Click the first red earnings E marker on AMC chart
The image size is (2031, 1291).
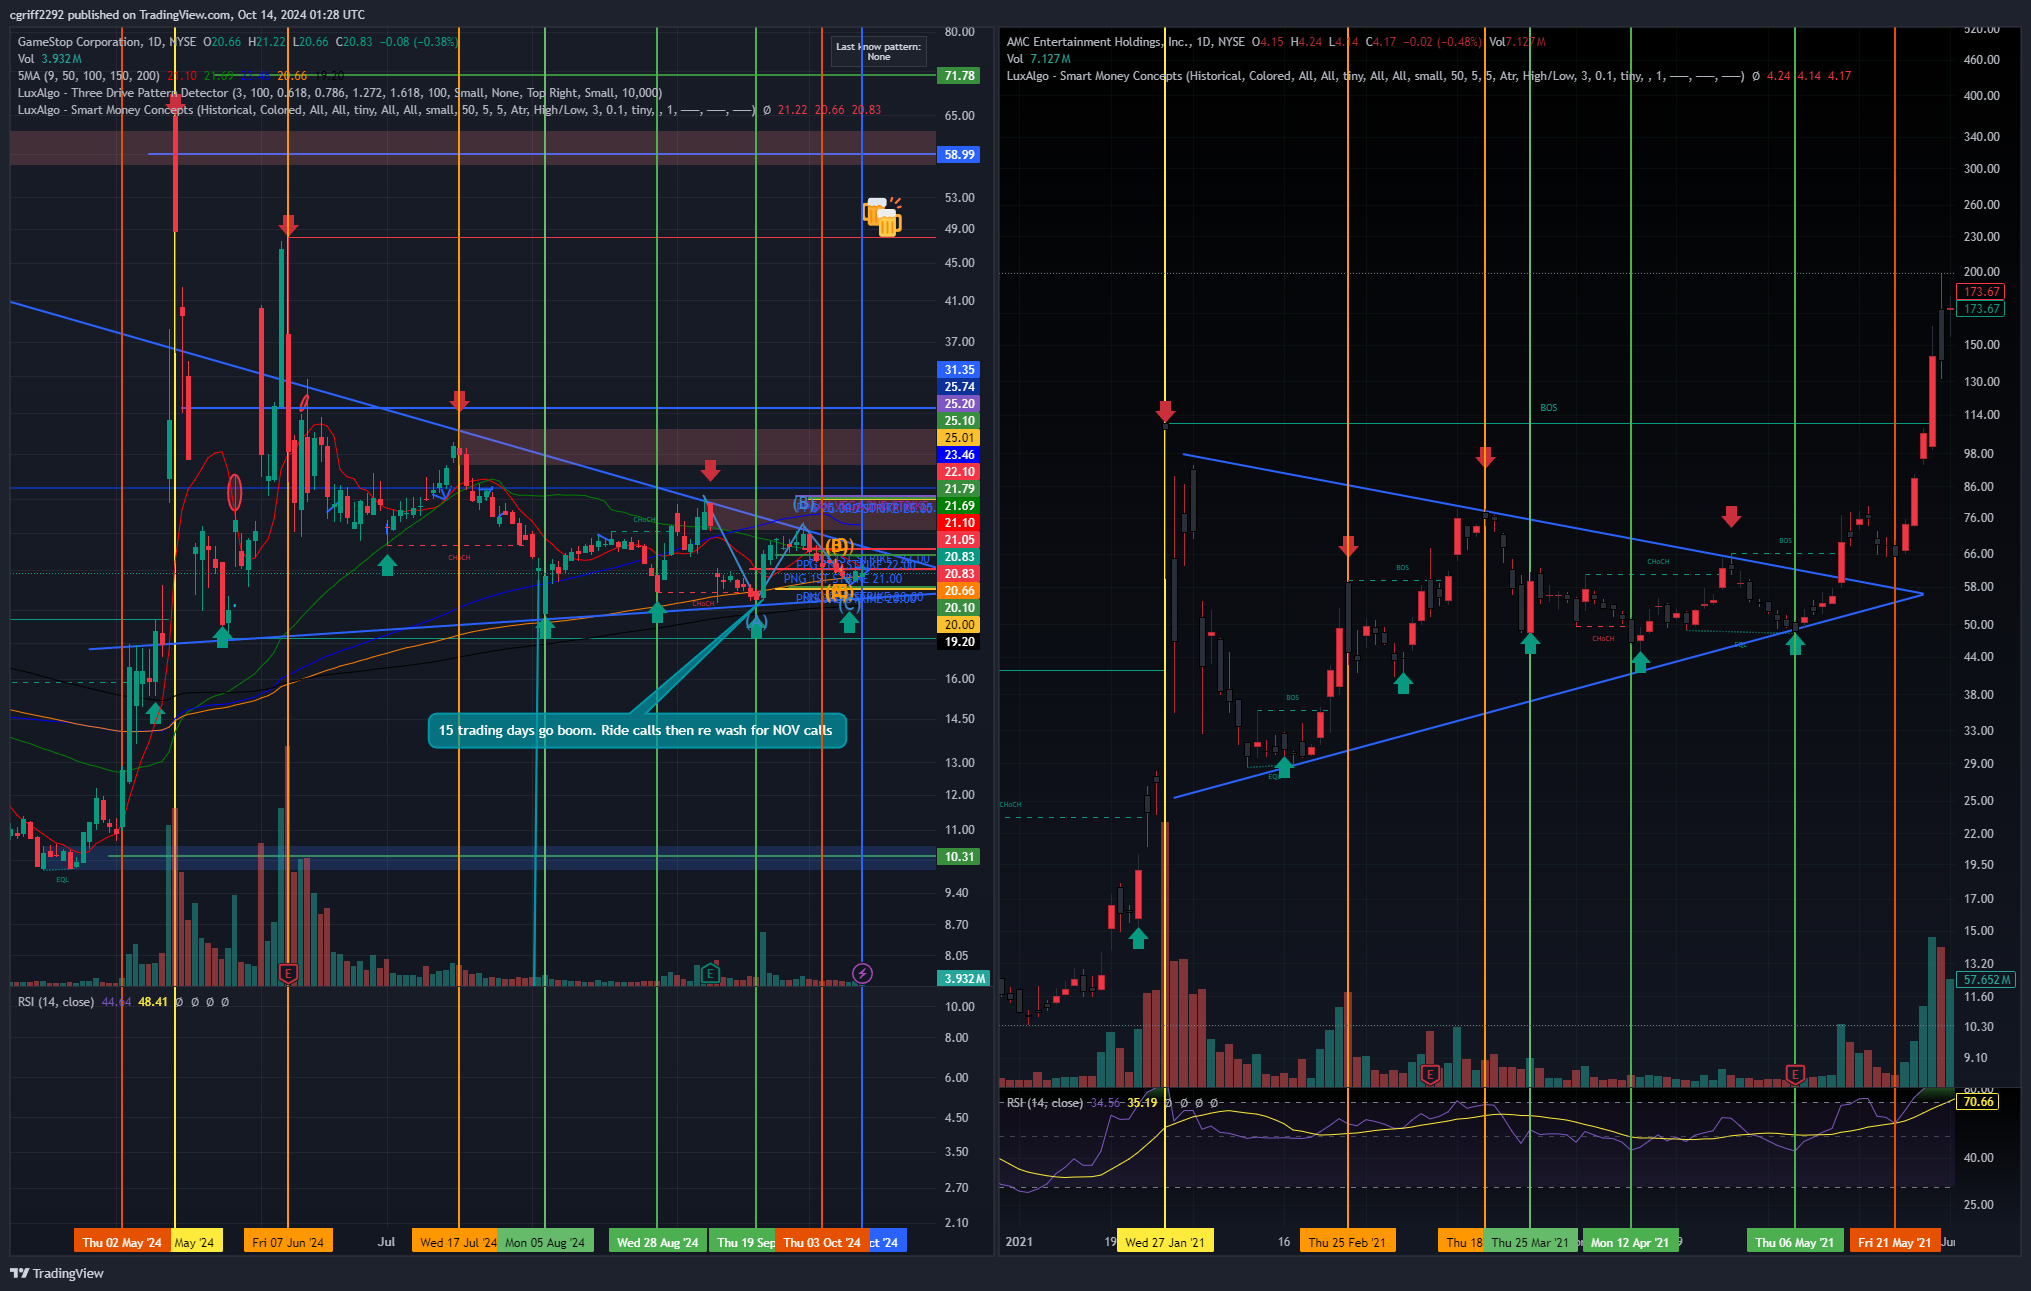[1430, 1075]
